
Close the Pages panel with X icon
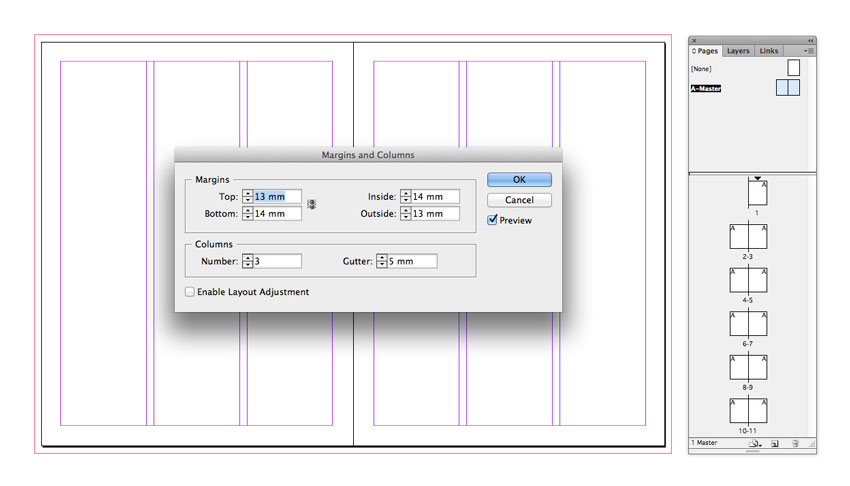click(x=694, y=40)
